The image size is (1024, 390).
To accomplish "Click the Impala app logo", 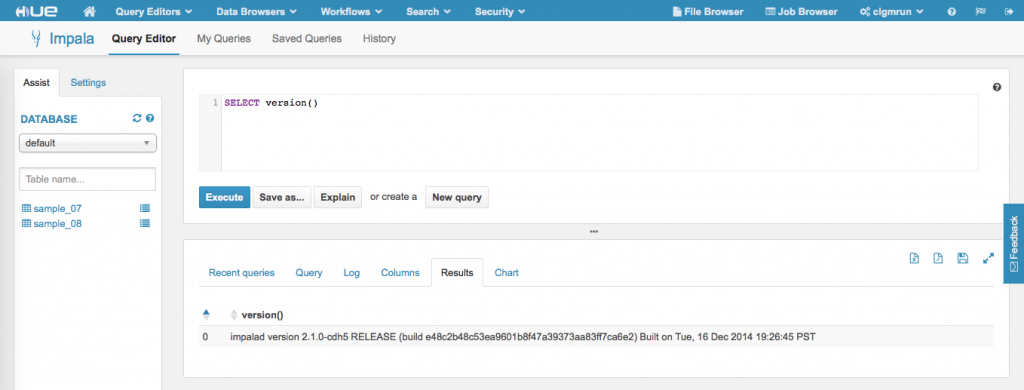I will 63,39.
